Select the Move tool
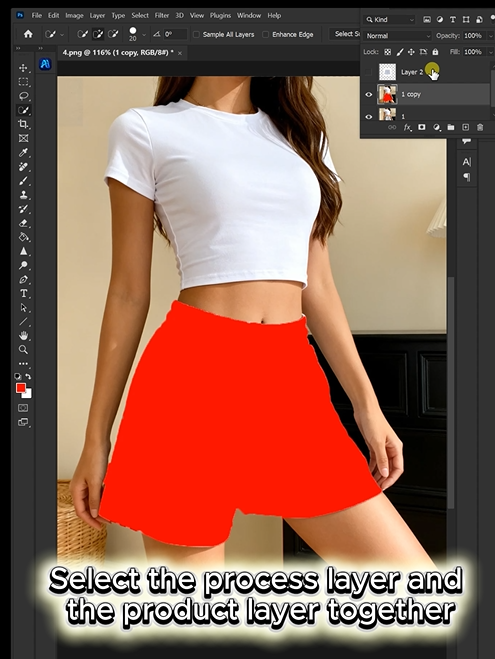The width and height of the screenshot is (495, 659). click(23, 68)
